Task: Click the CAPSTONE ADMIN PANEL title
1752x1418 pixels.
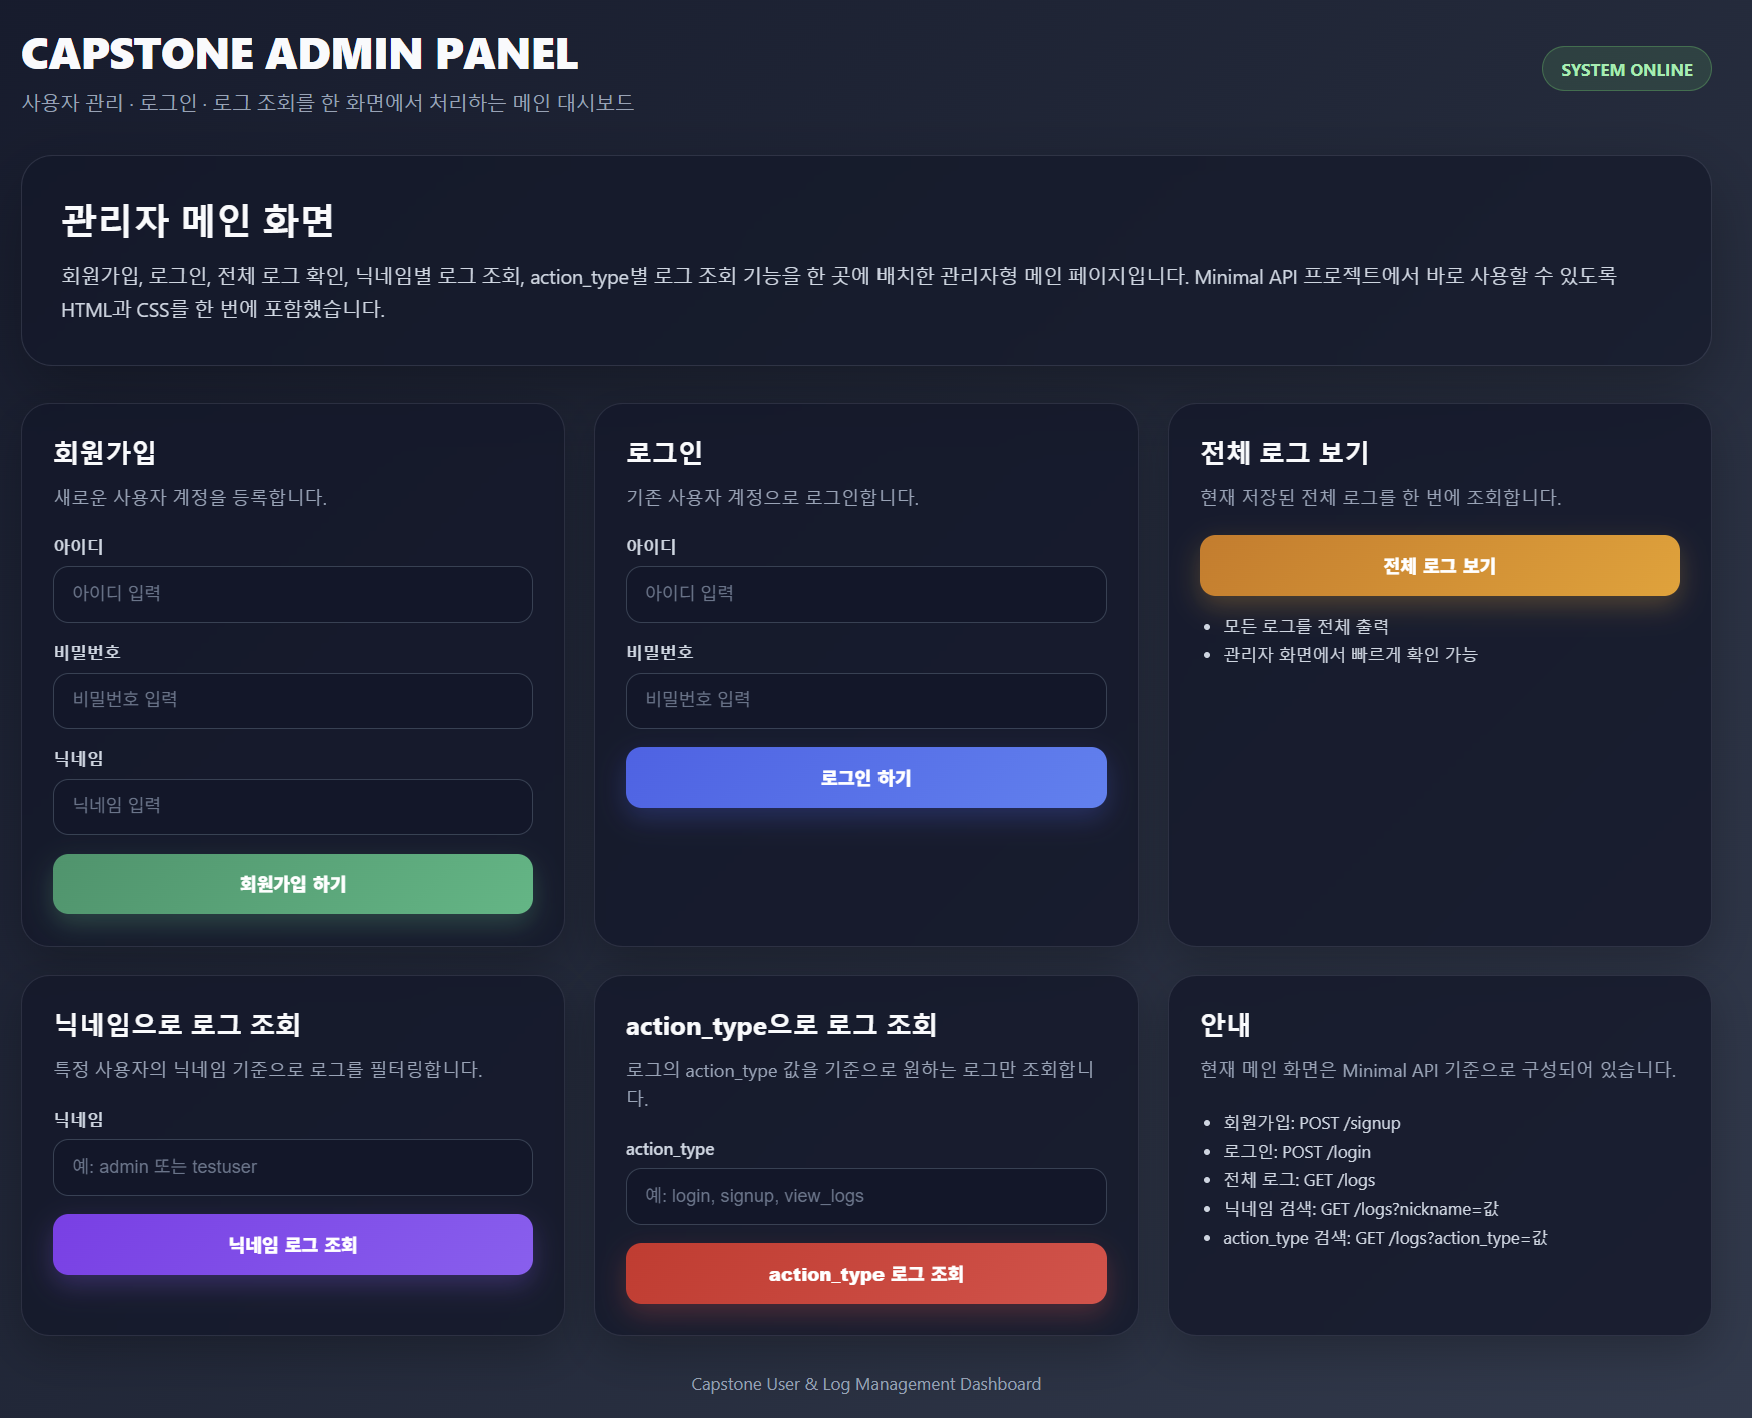Action: pos(299,55)
